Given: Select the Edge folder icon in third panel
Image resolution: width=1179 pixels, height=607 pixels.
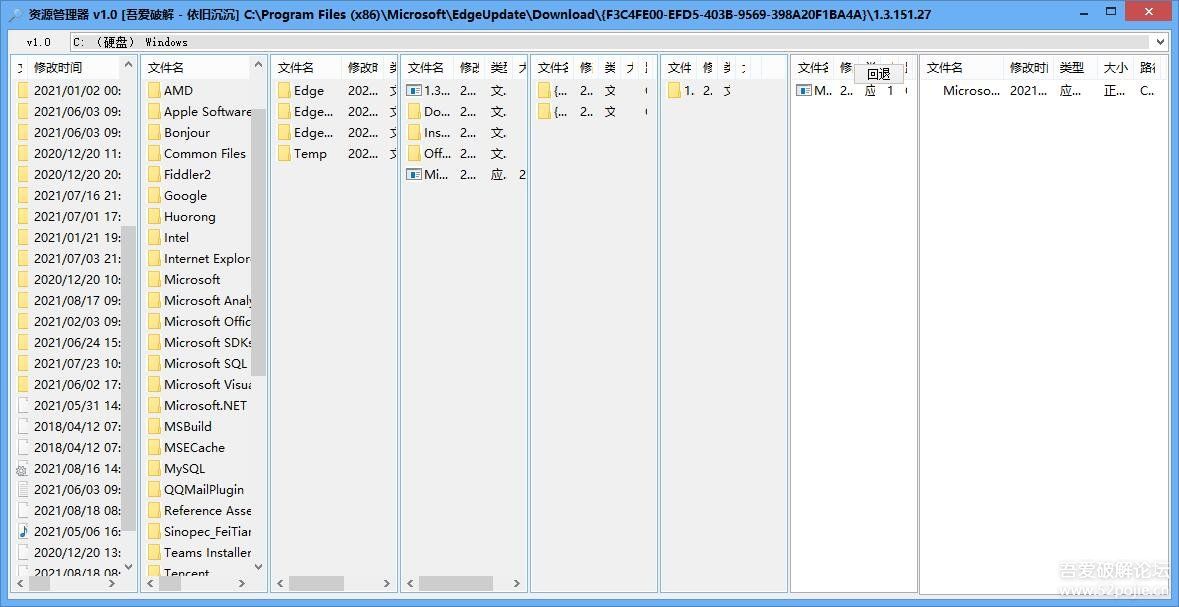Looking at the screenshot, I should (283, 90).
